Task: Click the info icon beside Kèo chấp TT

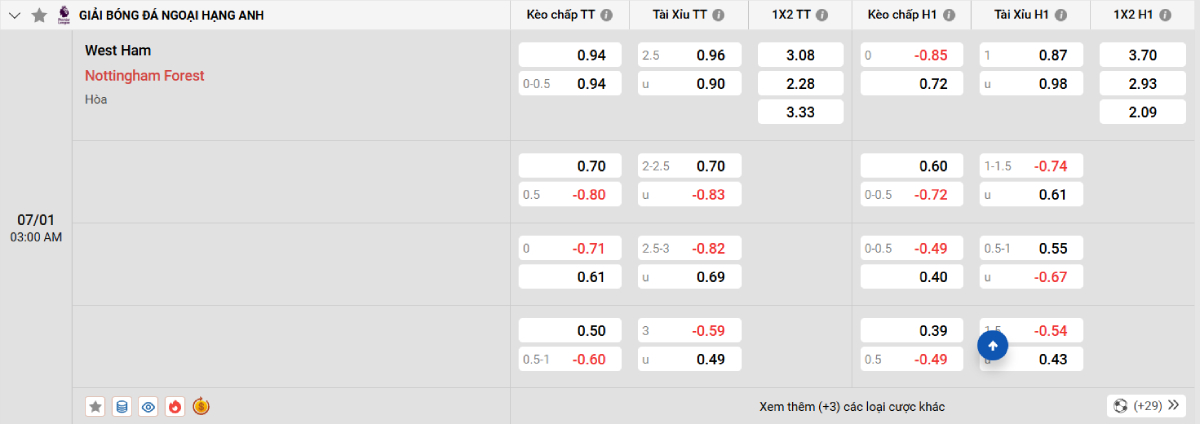Action: tap(607, 15)
